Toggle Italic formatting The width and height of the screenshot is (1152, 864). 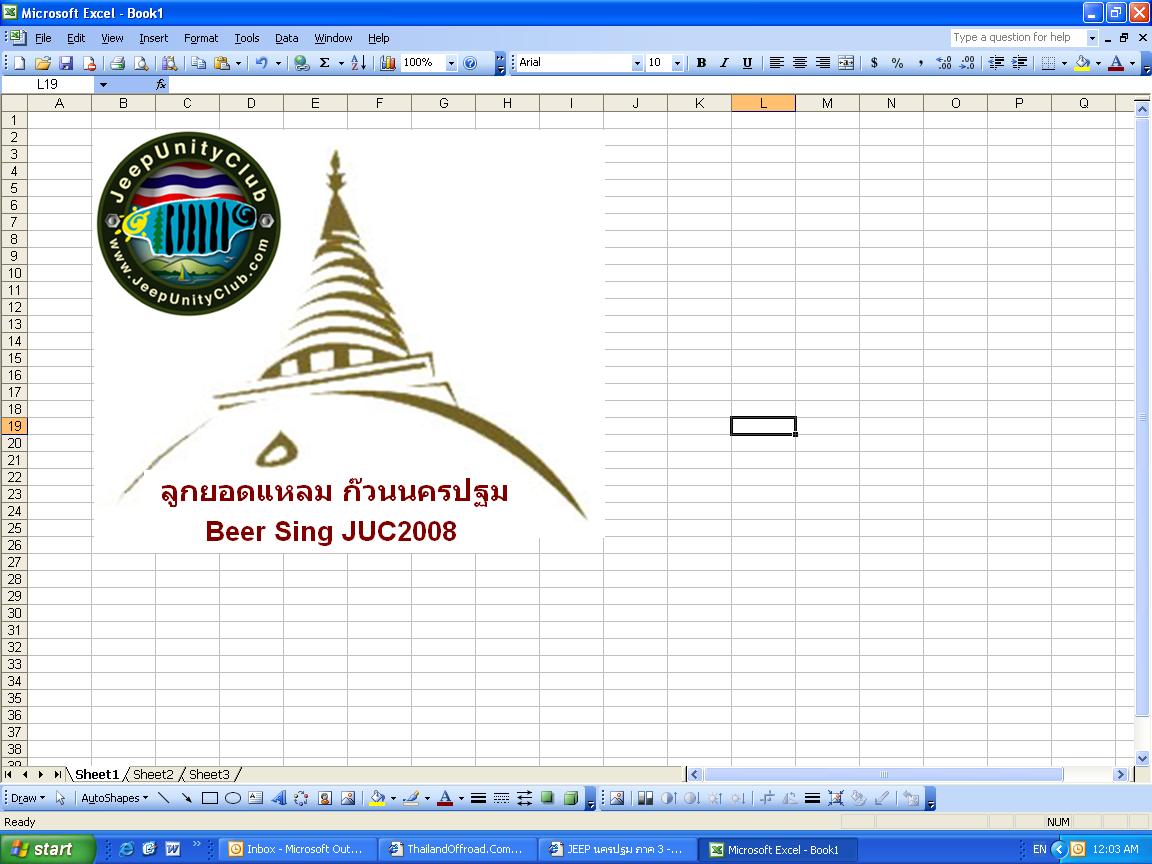724,63
